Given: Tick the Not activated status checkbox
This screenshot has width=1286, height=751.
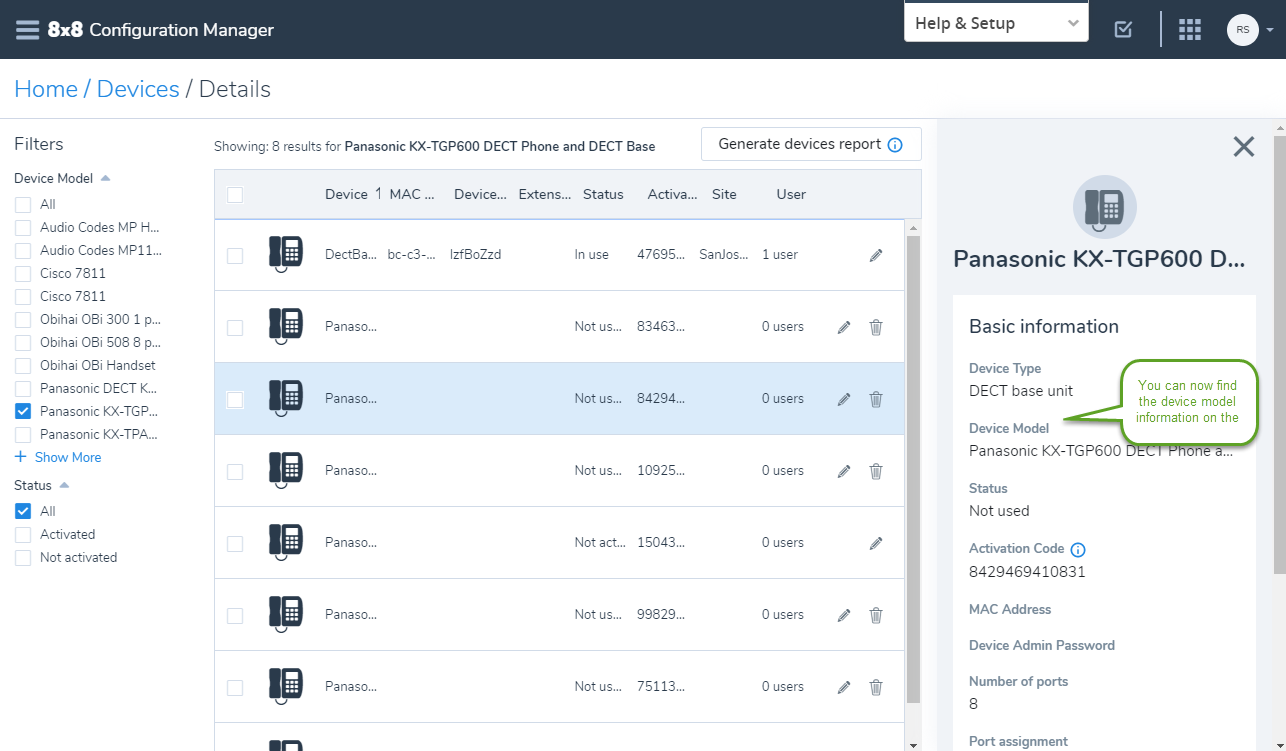Looking at the screenshot, I should pos(23,557).
